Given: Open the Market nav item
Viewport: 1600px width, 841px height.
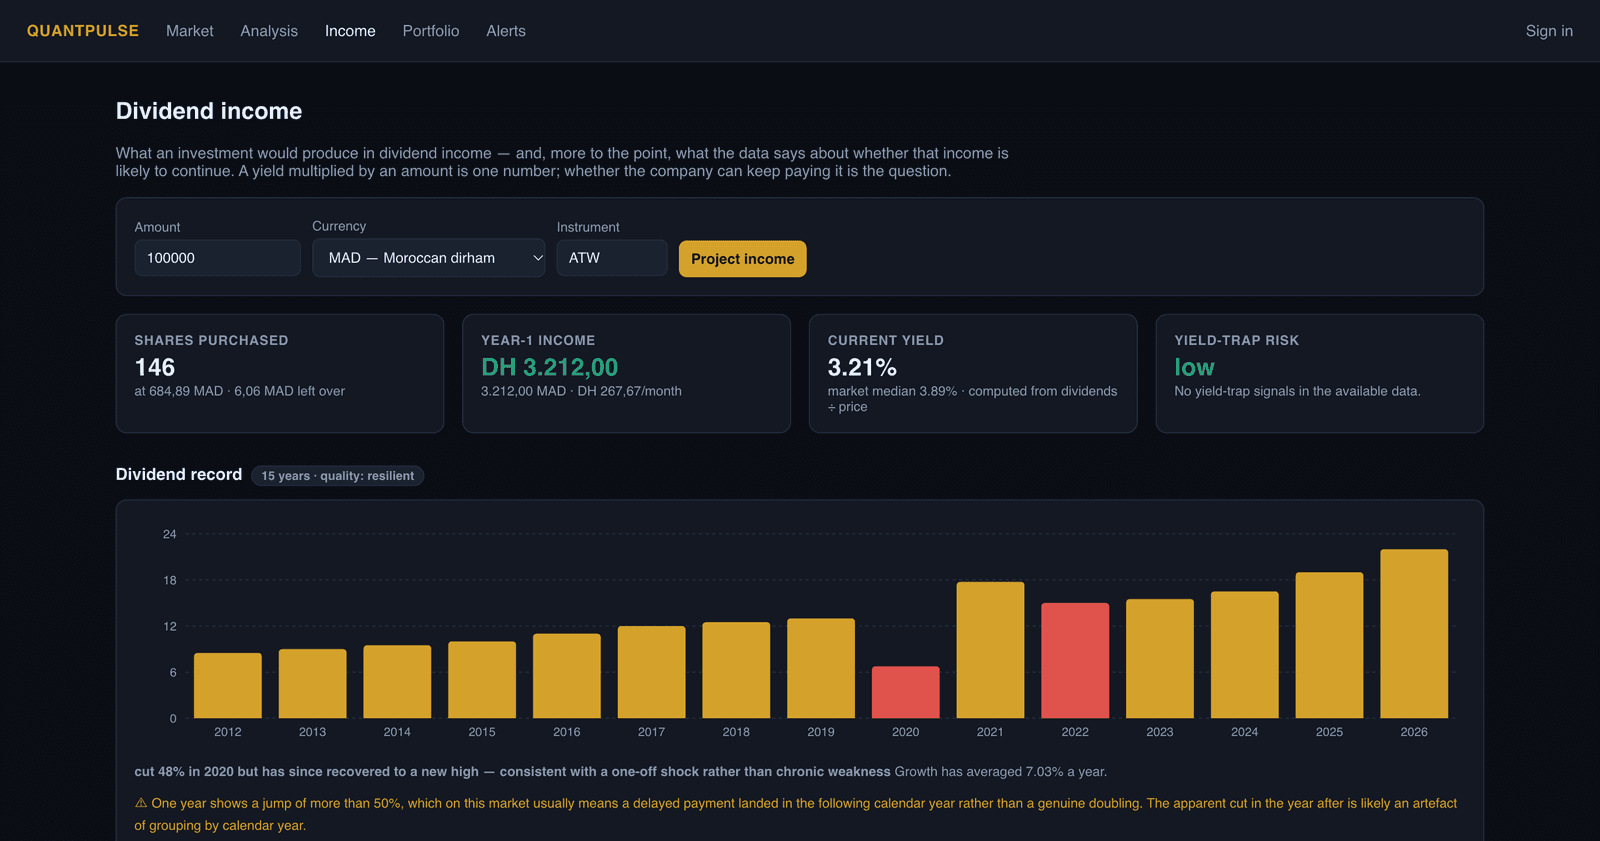Looking at the screenshot, I should [x=190, y=31].
